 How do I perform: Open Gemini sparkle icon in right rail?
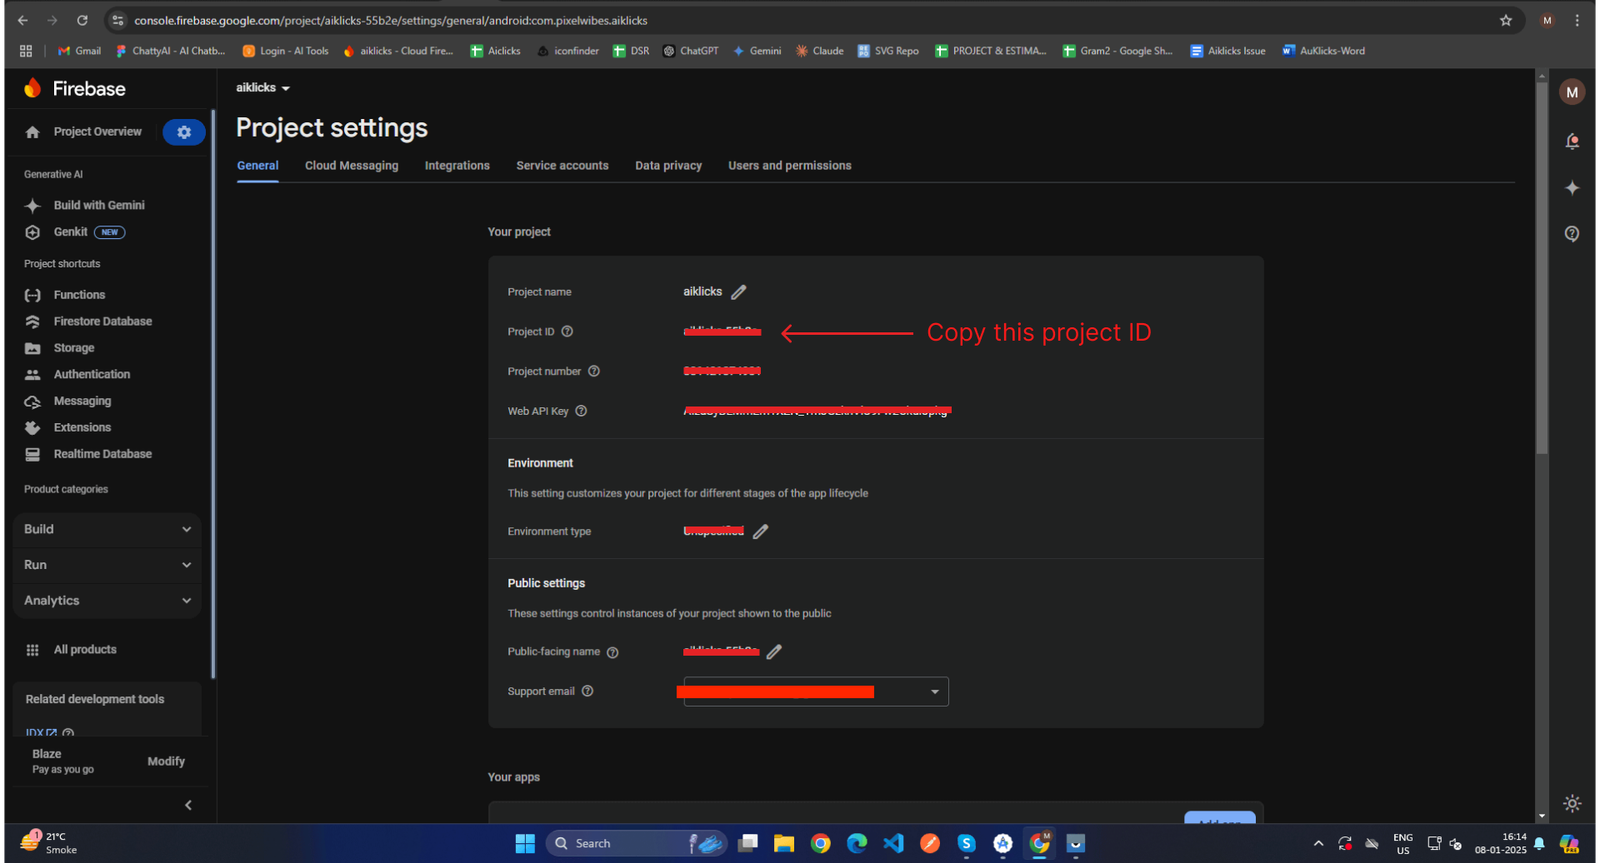(x=1572, y=188)
